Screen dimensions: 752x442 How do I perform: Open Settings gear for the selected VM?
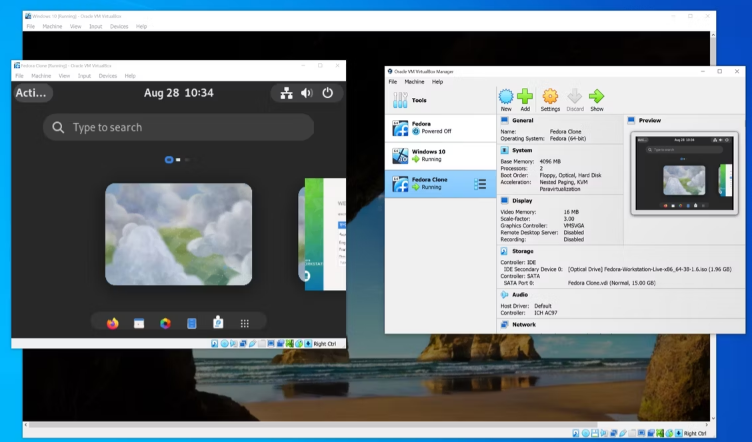pyautogui.click(x=550, y=96)
